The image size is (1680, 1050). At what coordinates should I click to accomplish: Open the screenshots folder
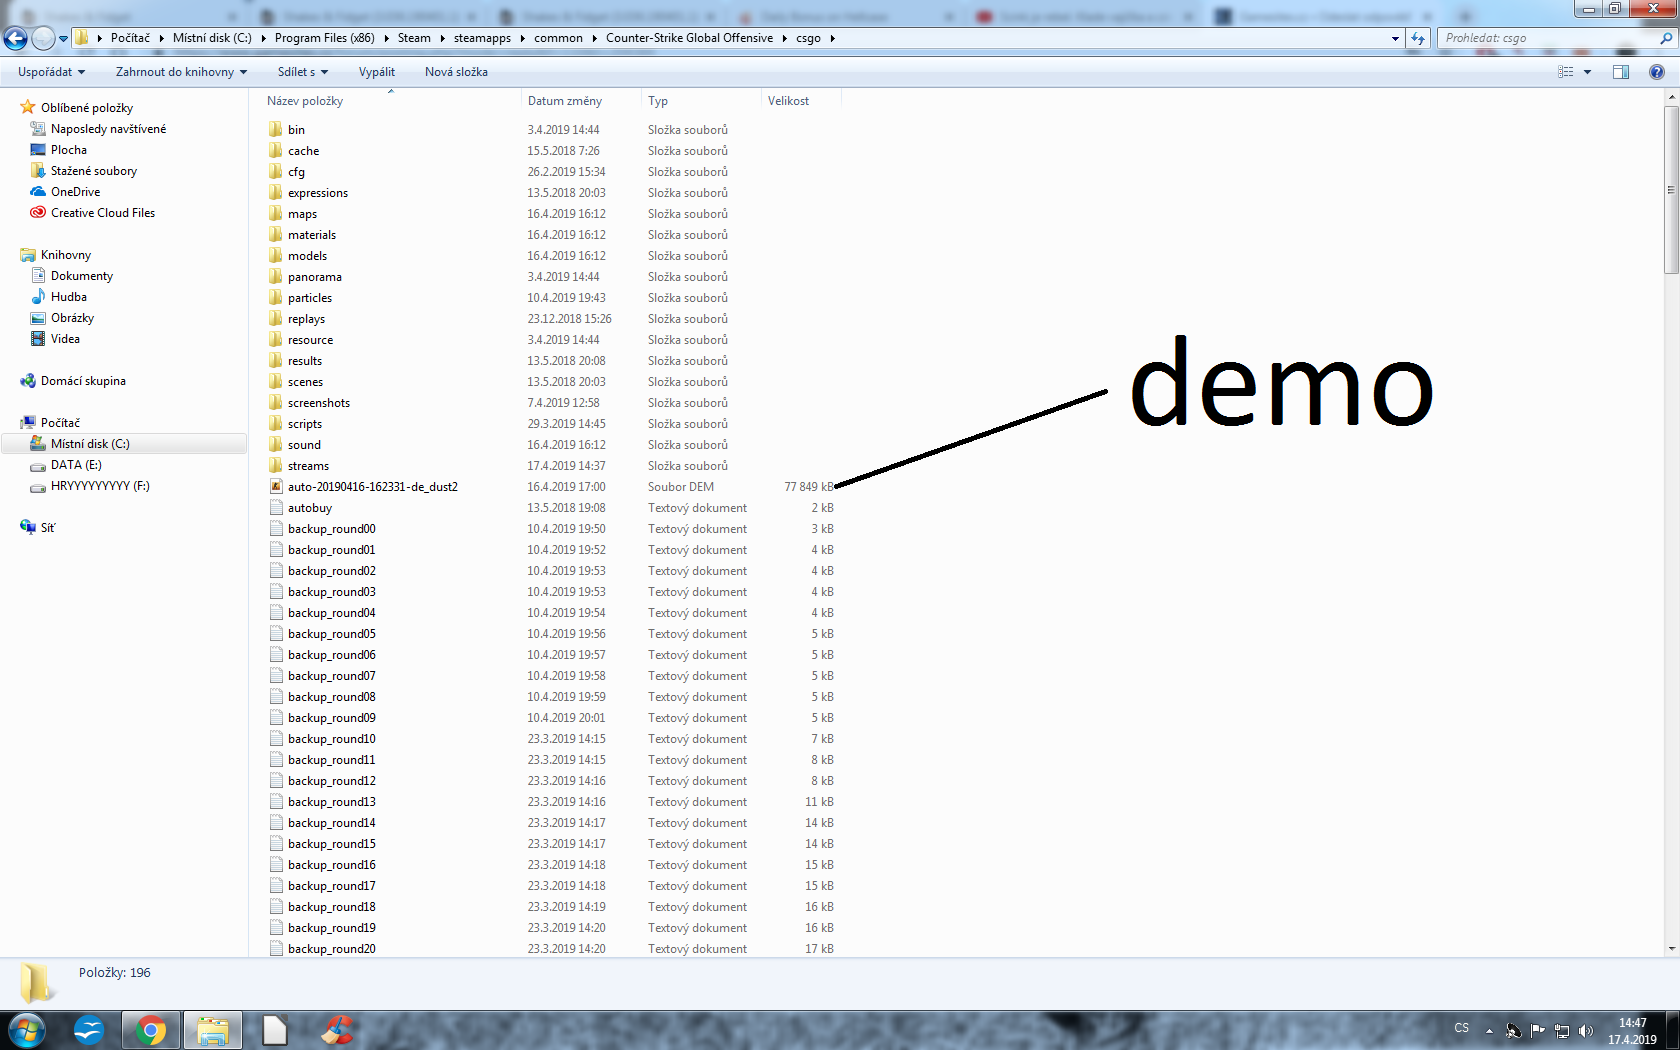coord(318,403)
